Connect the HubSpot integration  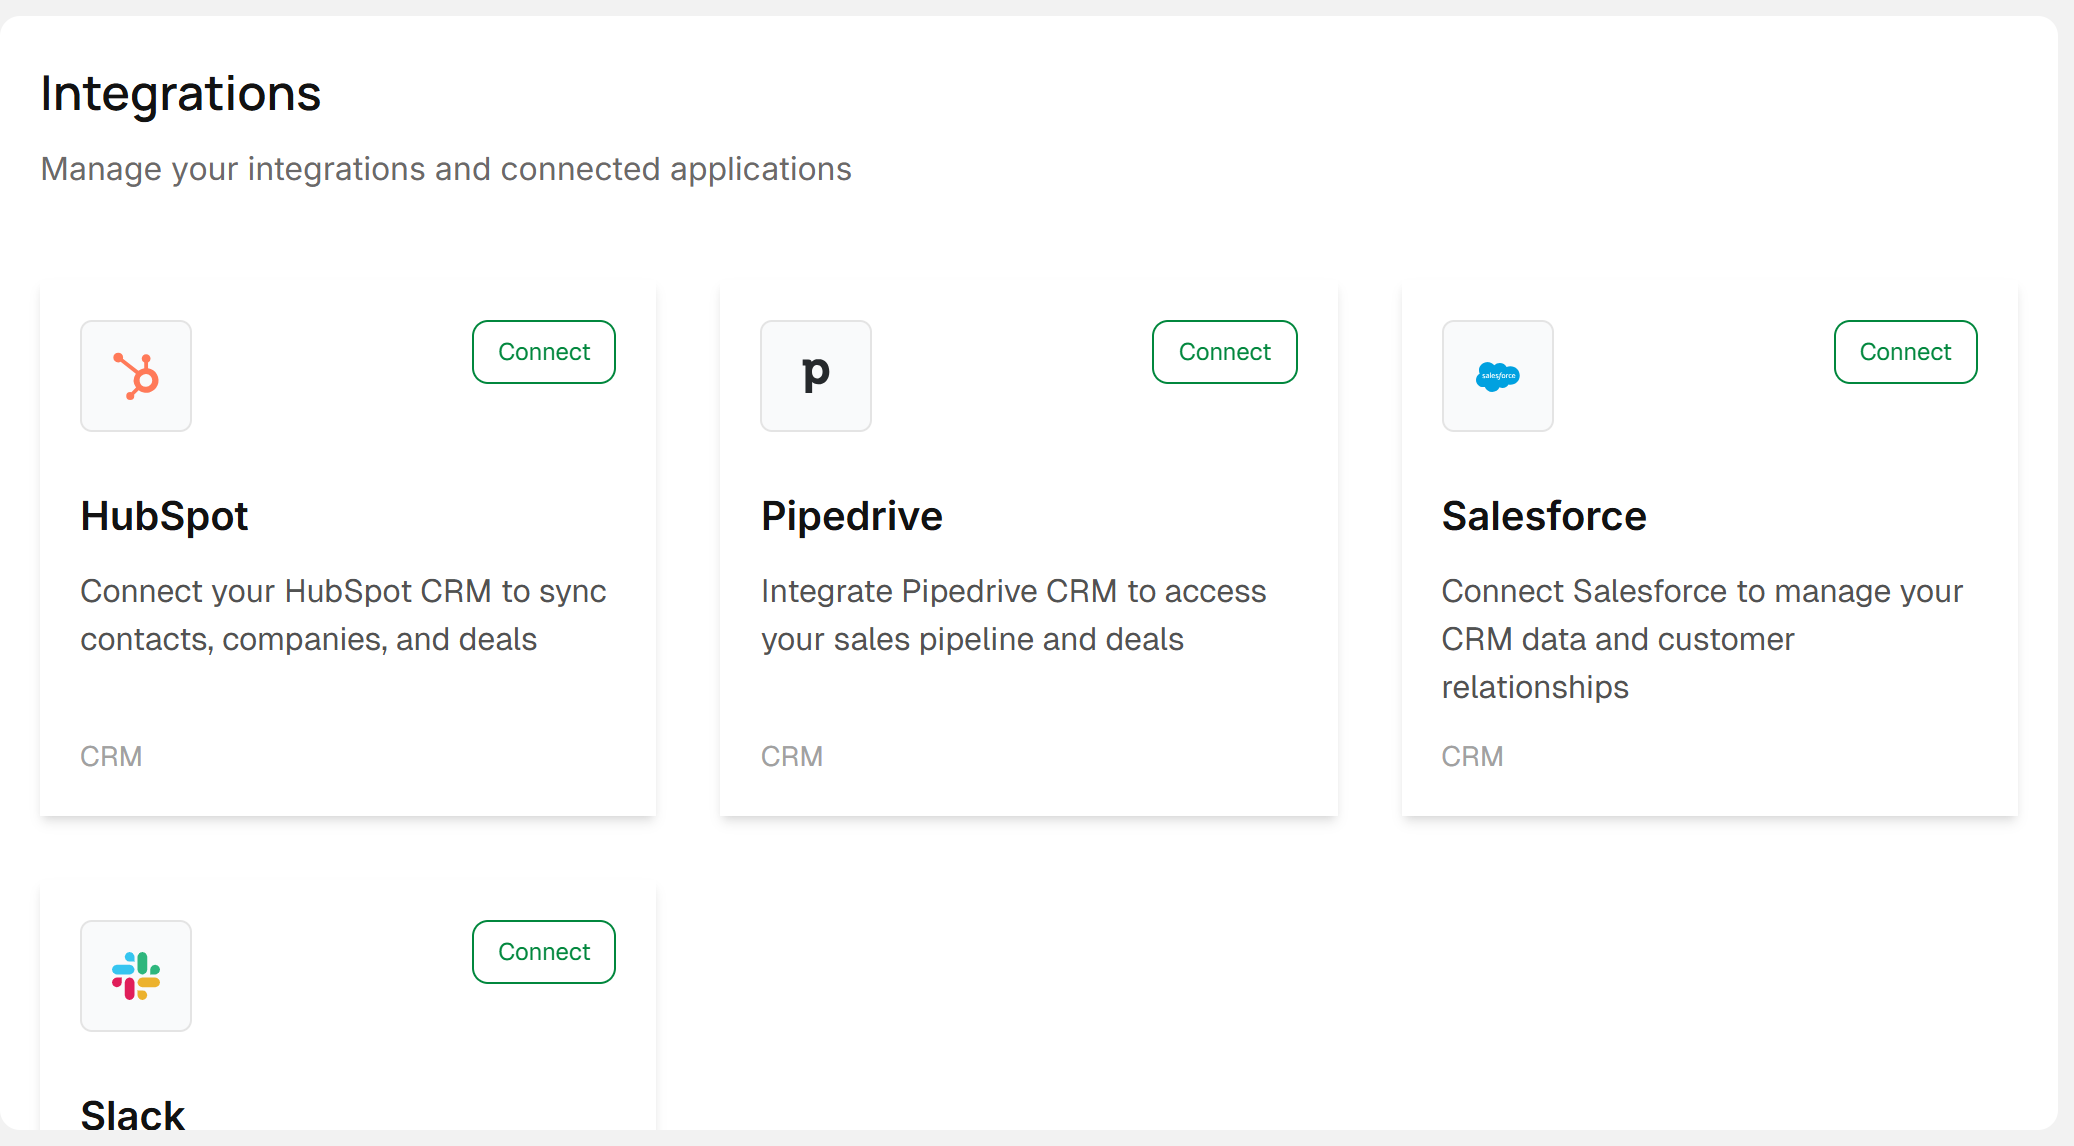[x=544, y=352]
